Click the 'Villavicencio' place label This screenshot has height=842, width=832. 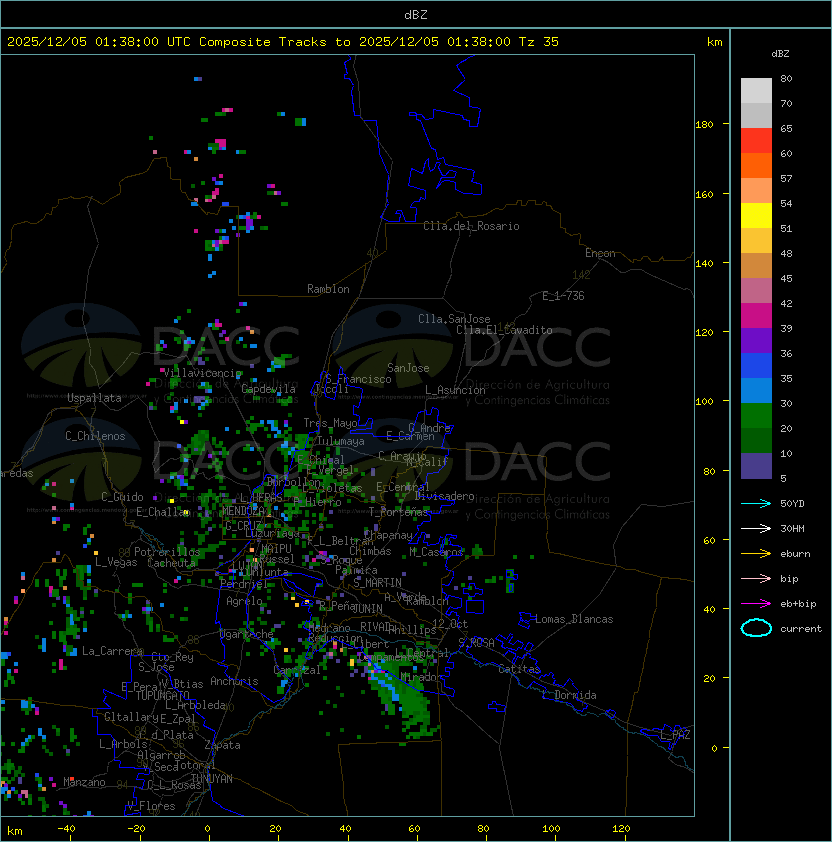point(202,373)
